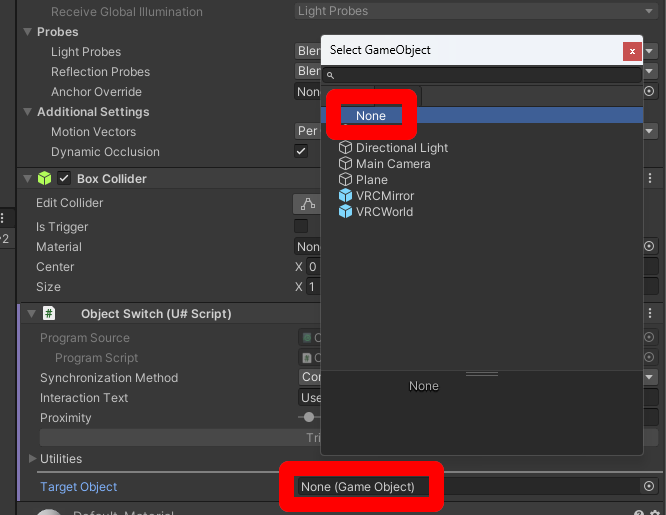Viewport: 666px width, 515px height.
Task: Select the VRCWorld prefab entry
Action: [x=384, y=212]
